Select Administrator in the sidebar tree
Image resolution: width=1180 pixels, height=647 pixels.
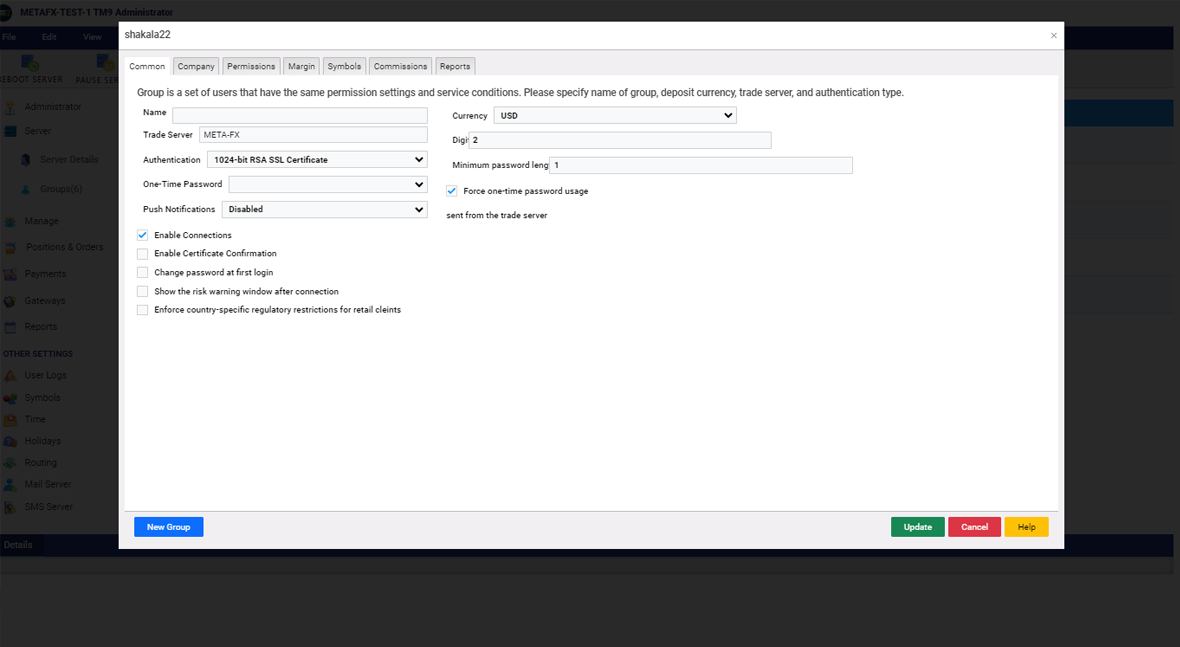coord(53,107)
